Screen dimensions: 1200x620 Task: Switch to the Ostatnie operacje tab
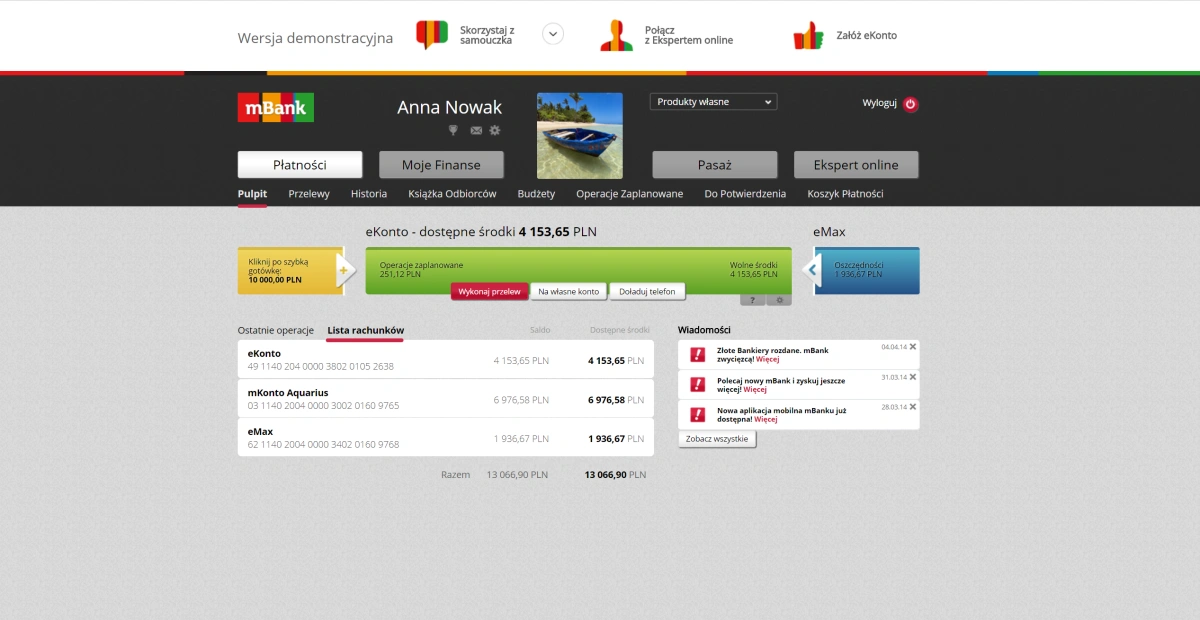(x=276, y=330)
